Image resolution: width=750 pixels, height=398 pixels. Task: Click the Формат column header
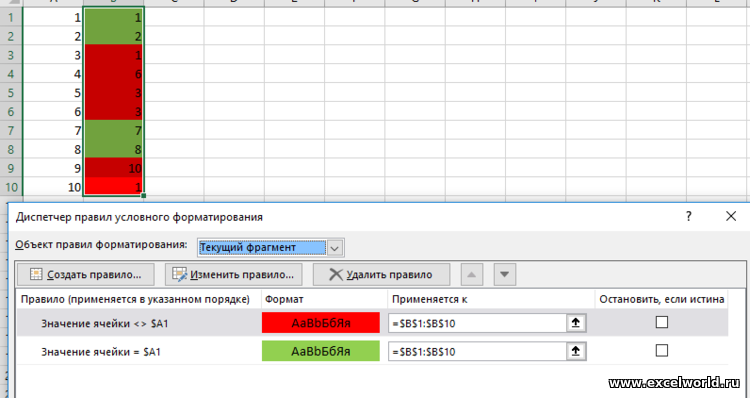tap(324, 299)
